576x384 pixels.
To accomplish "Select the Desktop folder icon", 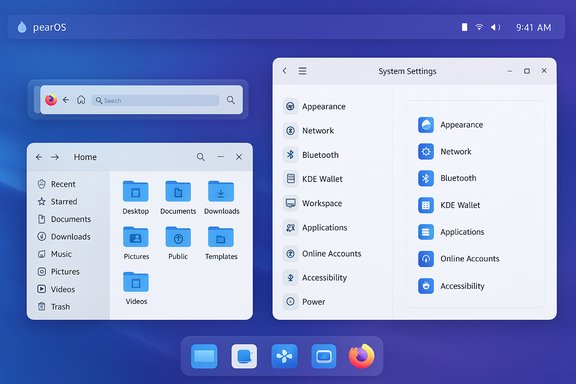I will tap(136, 191).
